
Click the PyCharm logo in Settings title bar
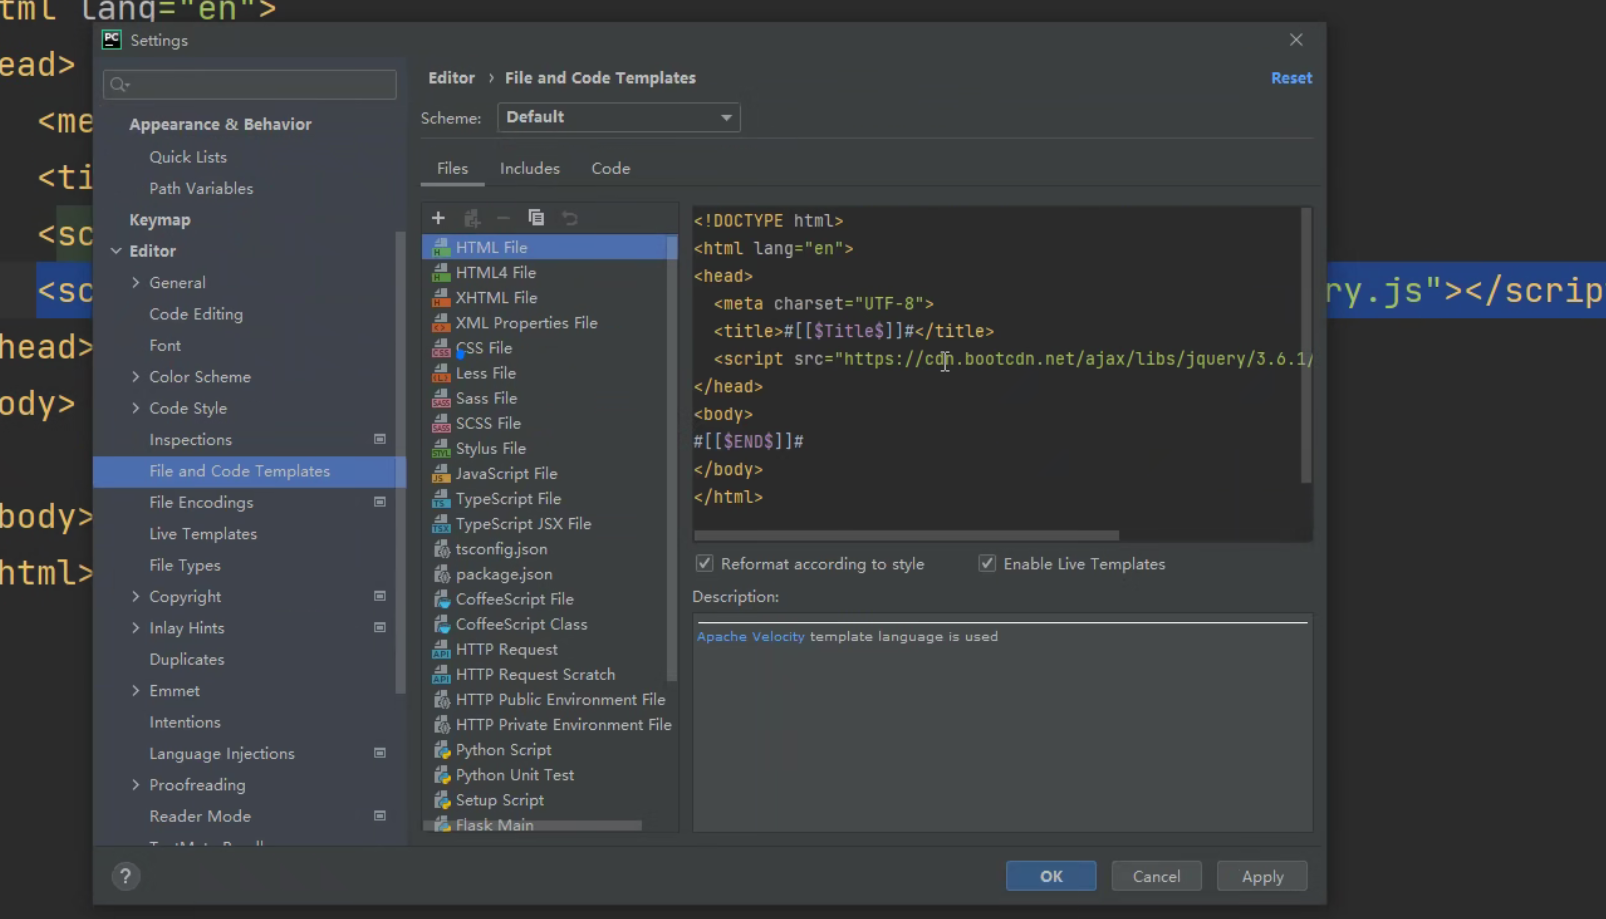point(112,40)
